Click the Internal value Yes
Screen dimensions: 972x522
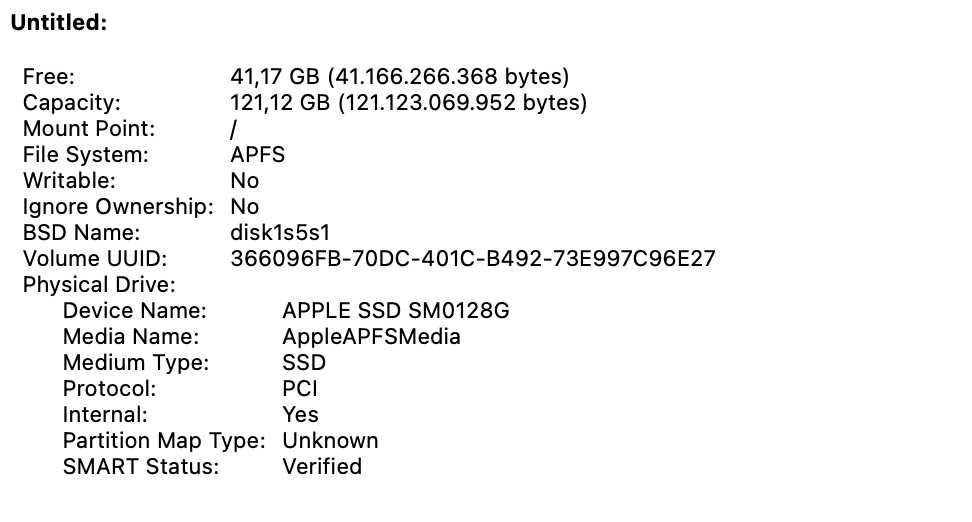pyautogui.click(x=300, y=414)
